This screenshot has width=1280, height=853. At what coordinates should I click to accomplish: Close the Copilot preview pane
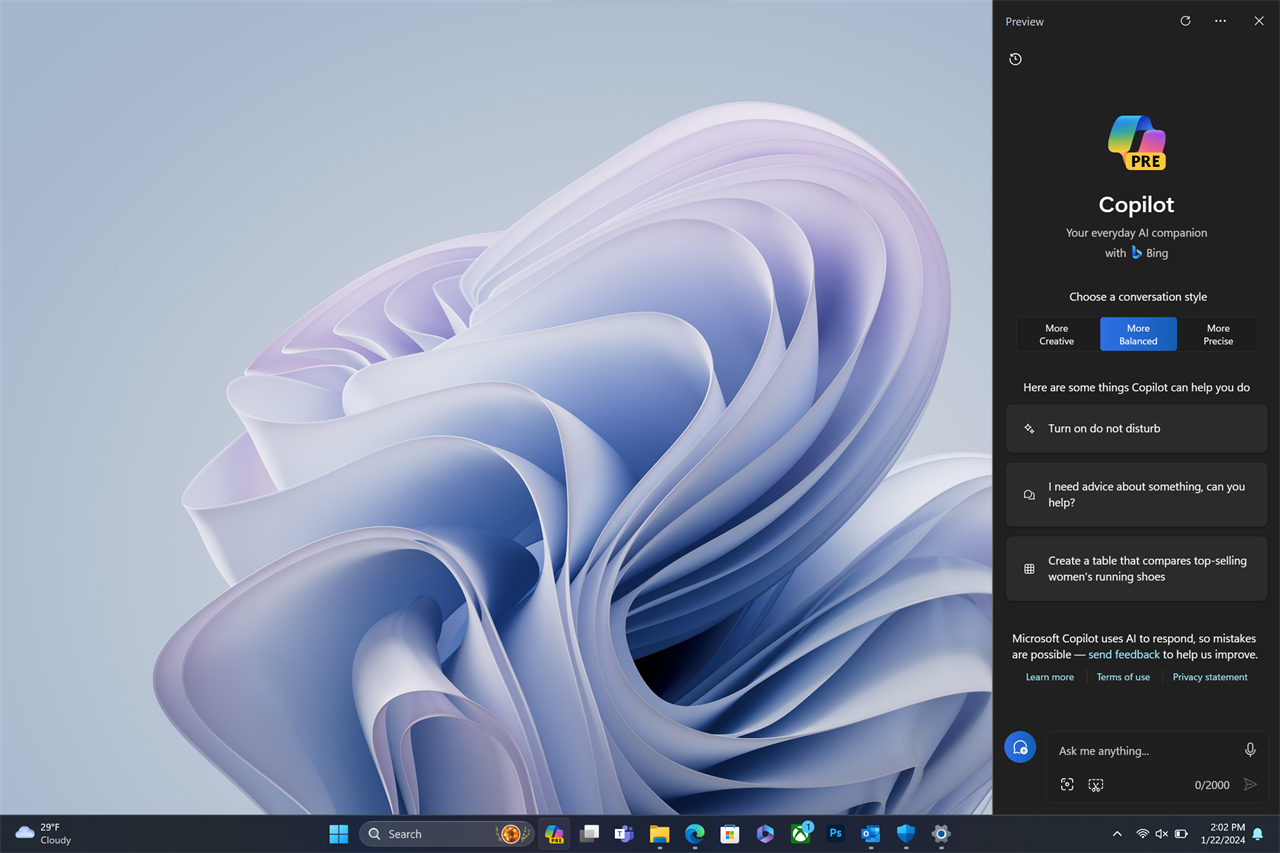click(x=1259, y=21)
